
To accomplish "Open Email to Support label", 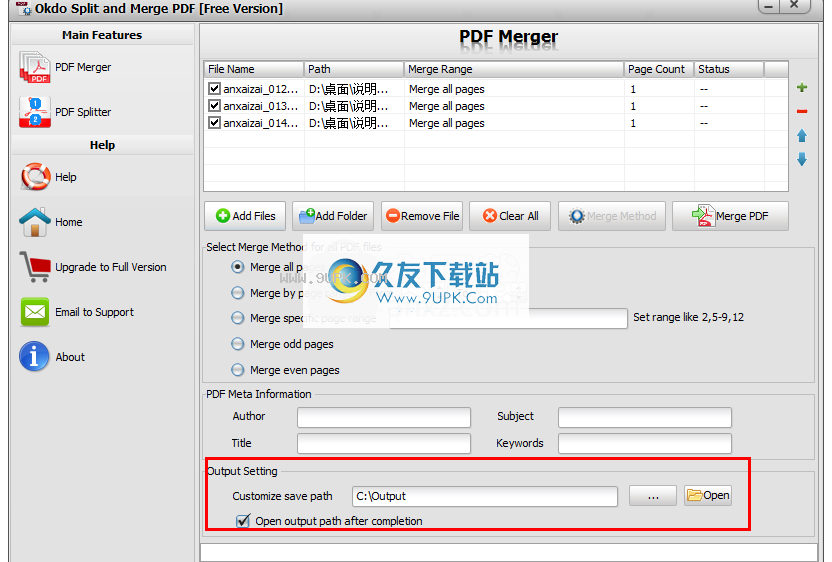I will (x=94, y=312).
